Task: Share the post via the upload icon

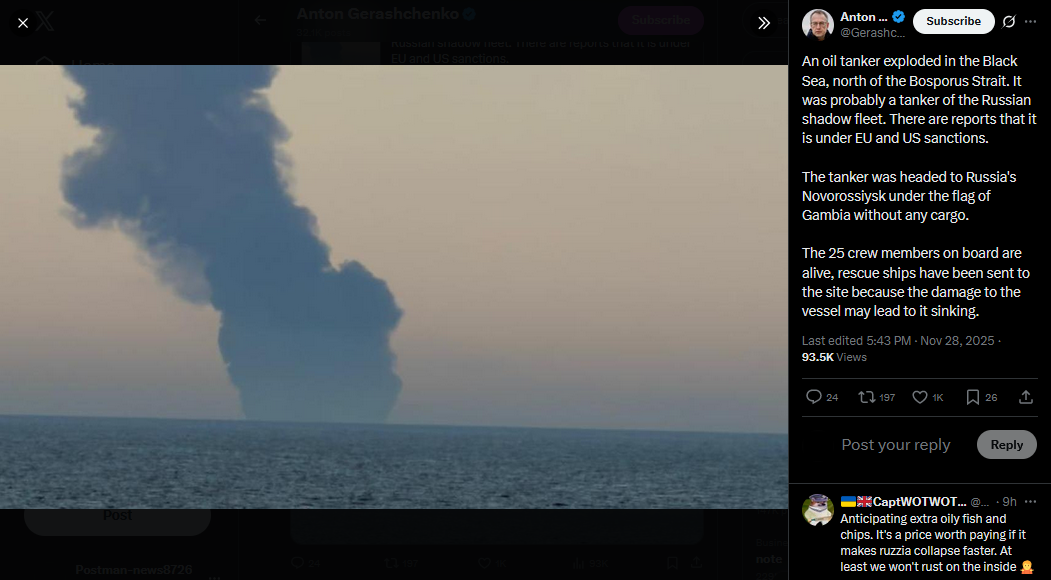Action: 1026,397
